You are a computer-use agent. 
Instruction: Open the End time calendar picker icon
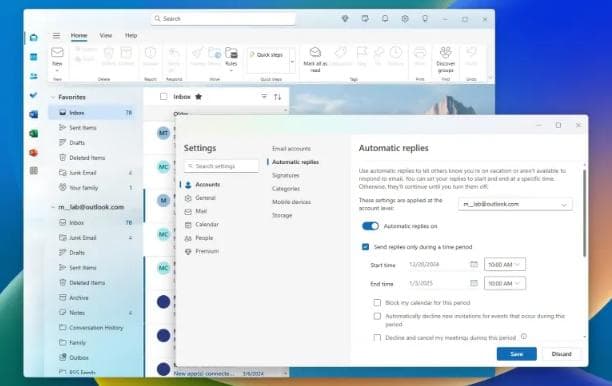474,283
